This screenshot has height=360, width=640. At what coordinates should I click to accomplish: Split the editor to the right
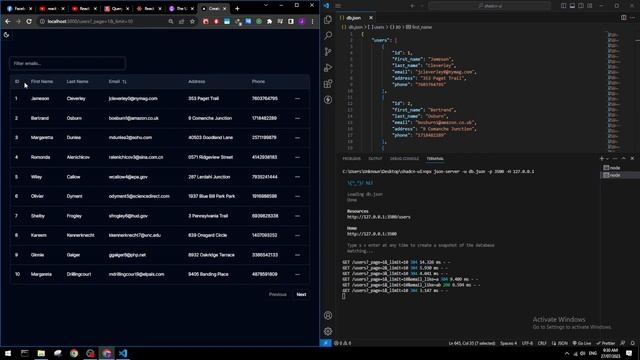623,18
